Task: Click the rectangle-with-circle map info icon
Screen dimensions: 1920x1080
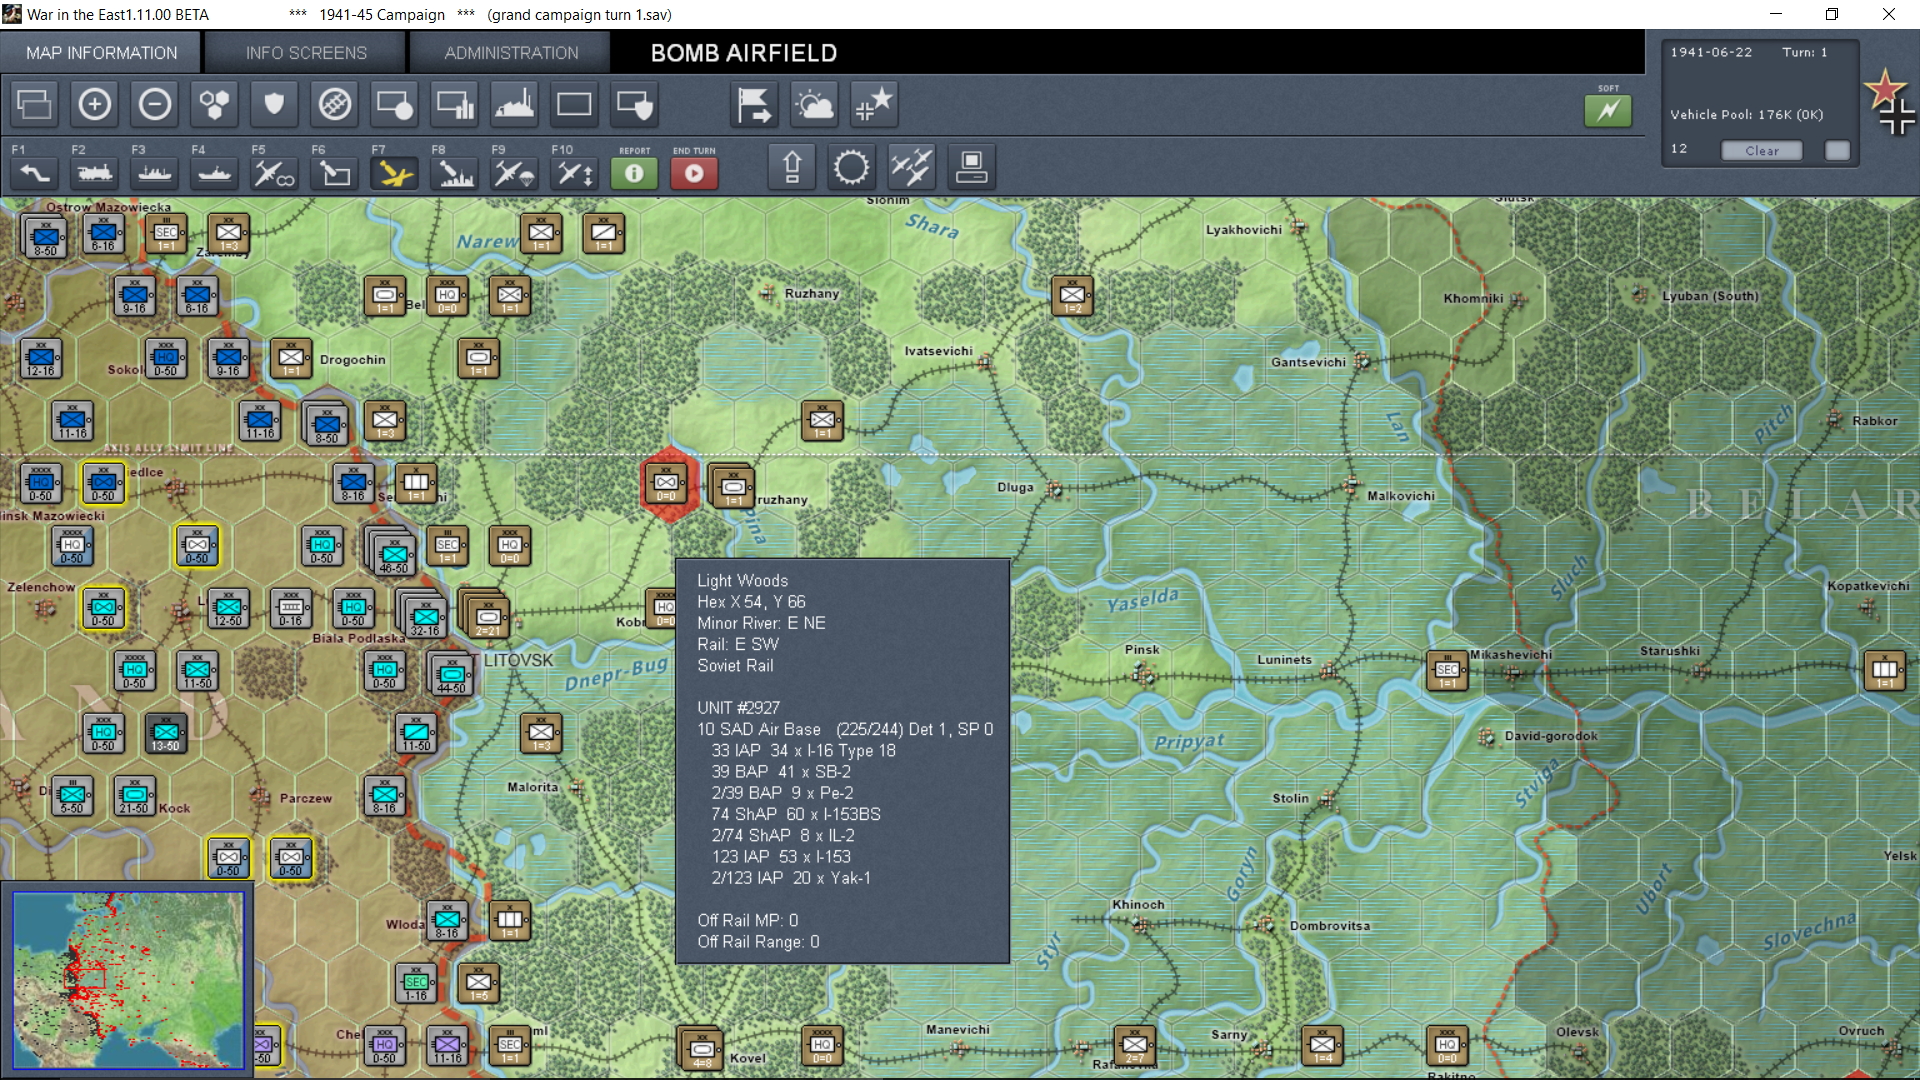Action: tap(395, 104)
